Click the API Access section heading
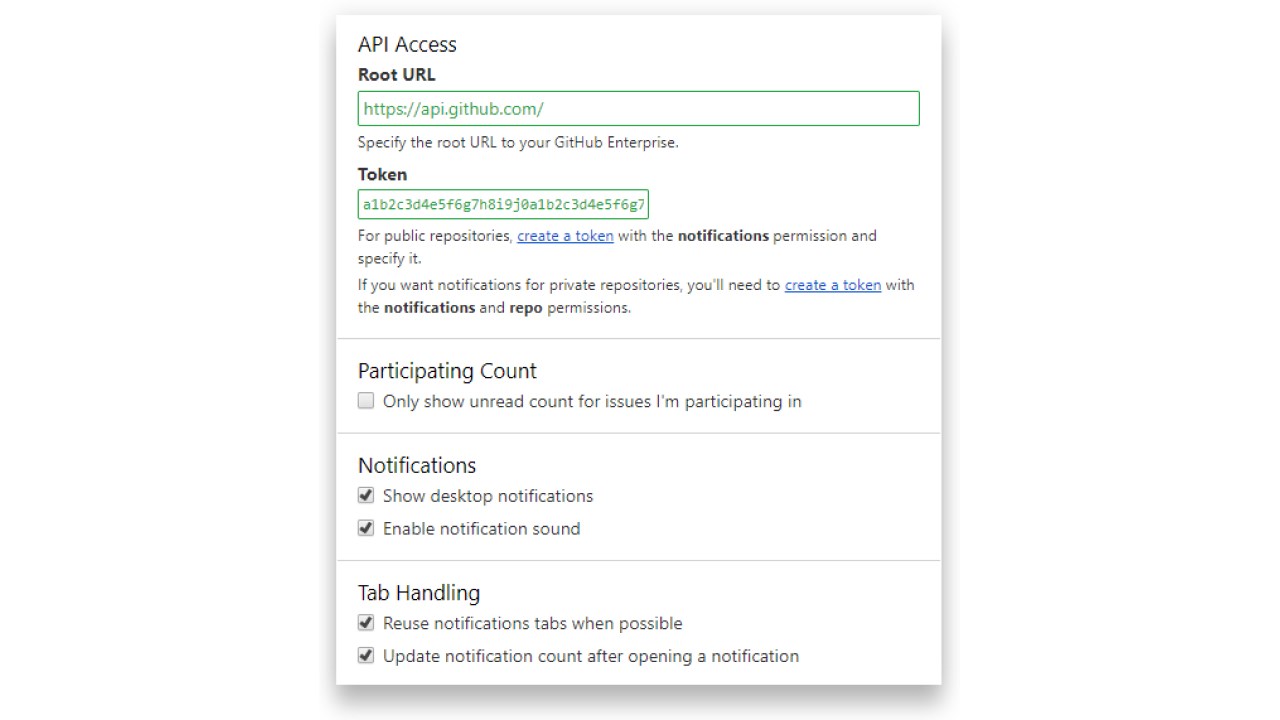Screen dimensions: 1280x720 [x=407, y=44]
